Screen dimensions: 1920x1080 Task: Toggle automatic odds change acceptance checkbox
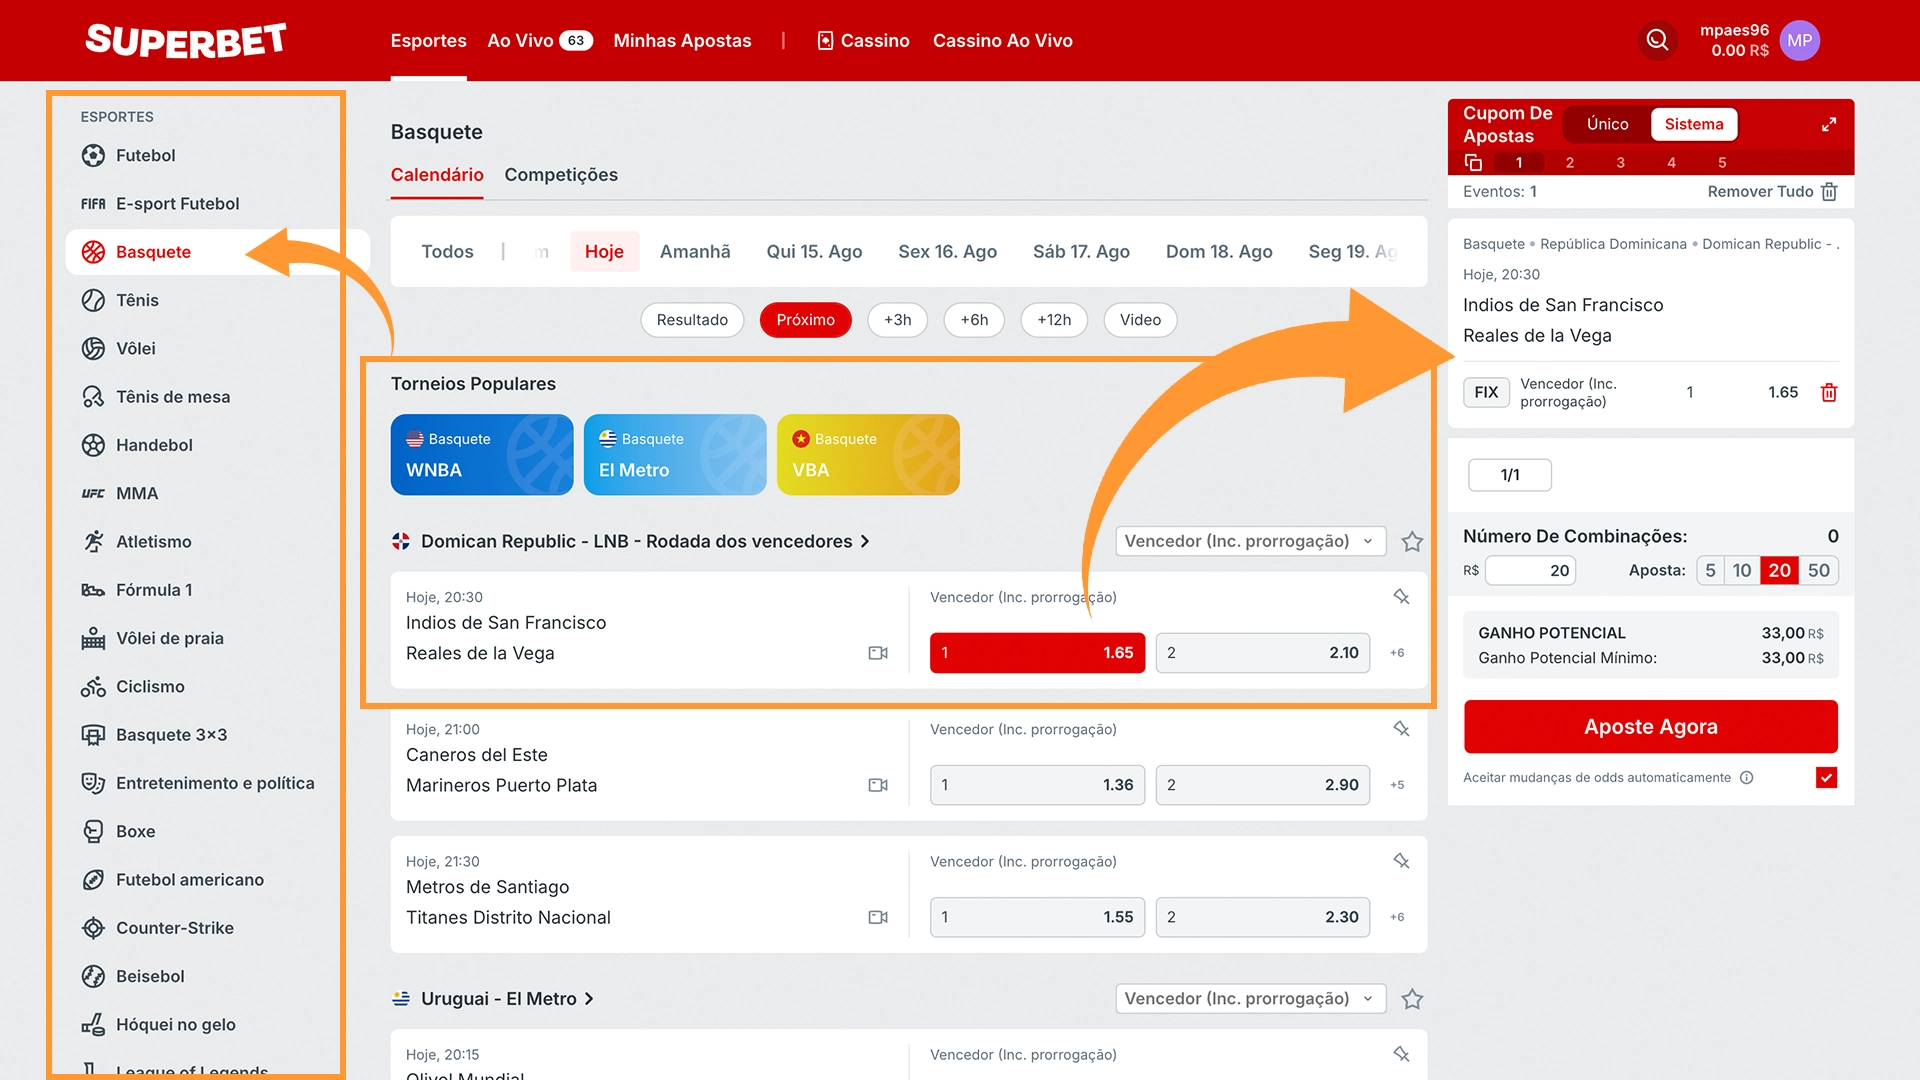(1826, 777)
